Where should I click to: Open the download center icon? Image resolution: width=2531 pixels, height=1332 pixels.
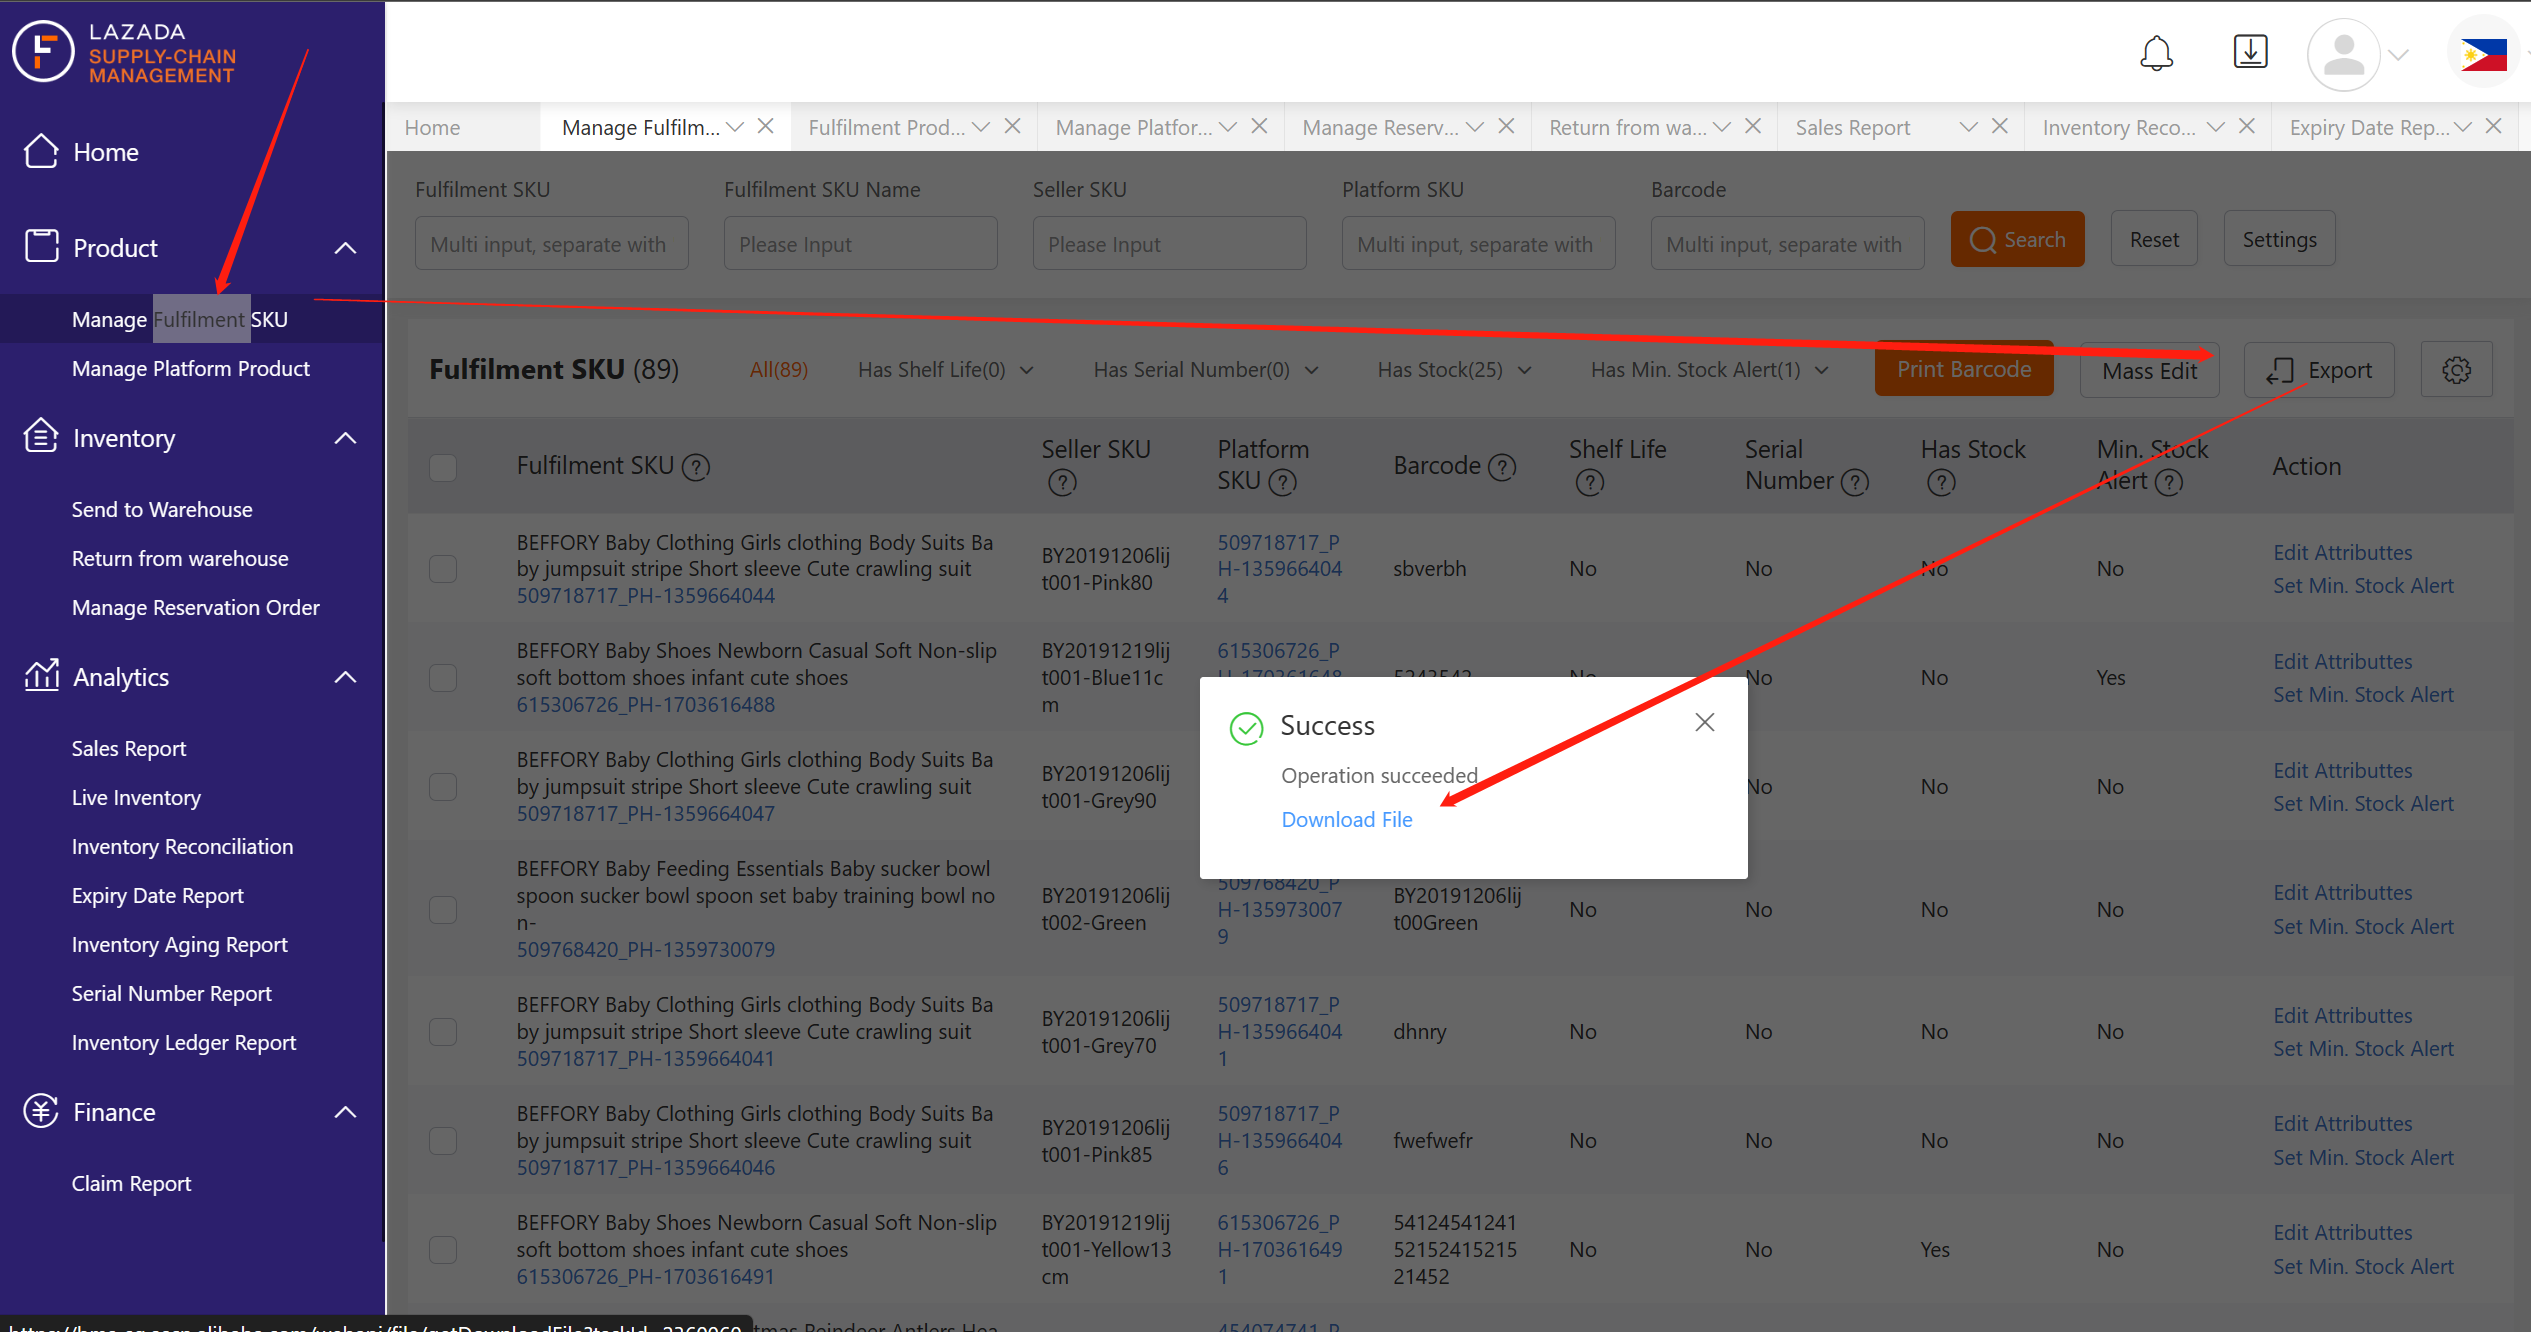coord(2250,52)
